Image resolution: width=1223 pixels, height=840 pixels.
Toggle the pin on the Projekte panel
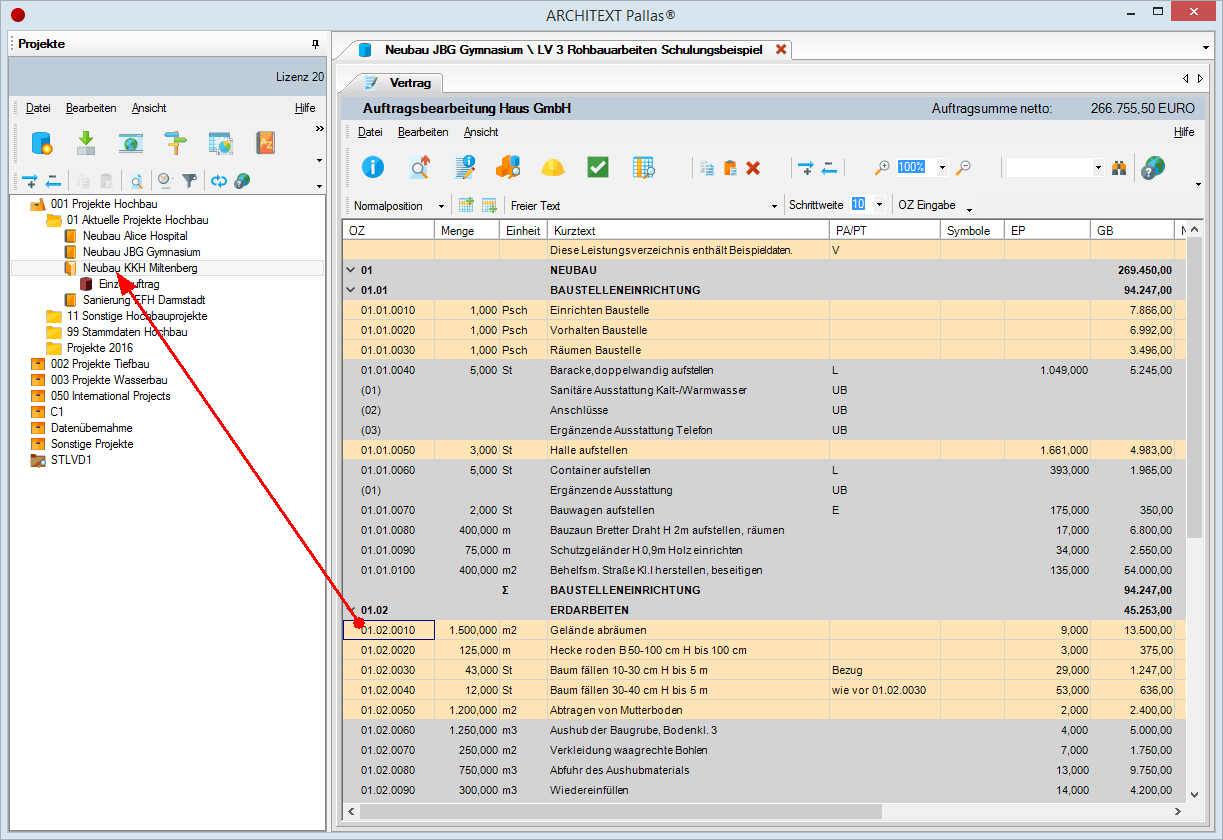tap(315, 44)
